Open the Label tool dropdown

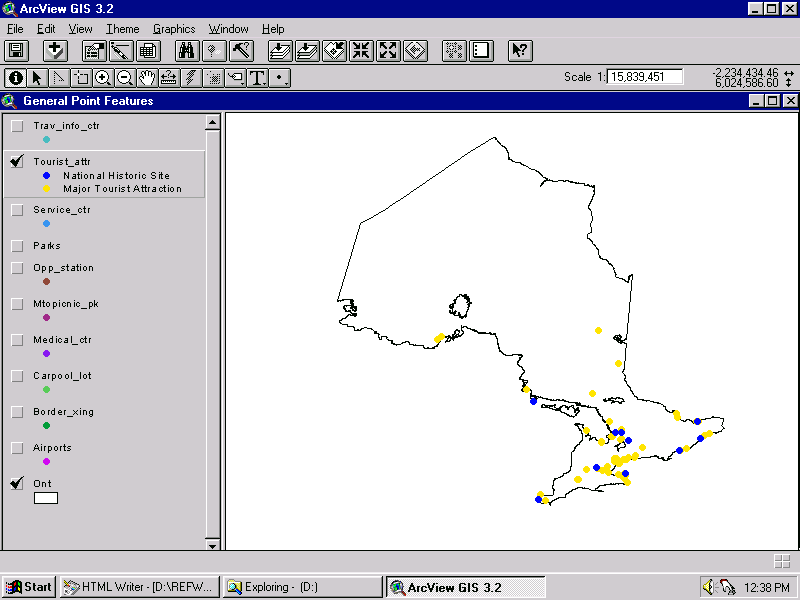[235, 78]
